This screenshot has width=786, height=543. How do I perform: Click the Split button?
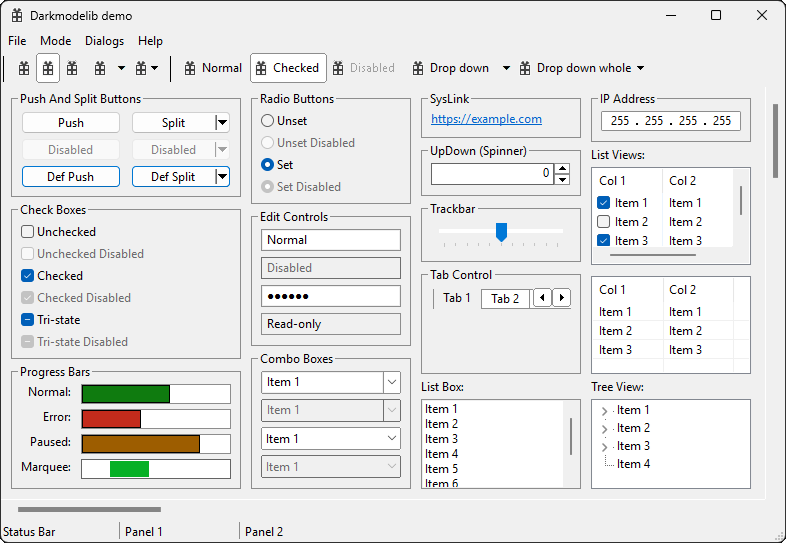(x=173, y=123)
